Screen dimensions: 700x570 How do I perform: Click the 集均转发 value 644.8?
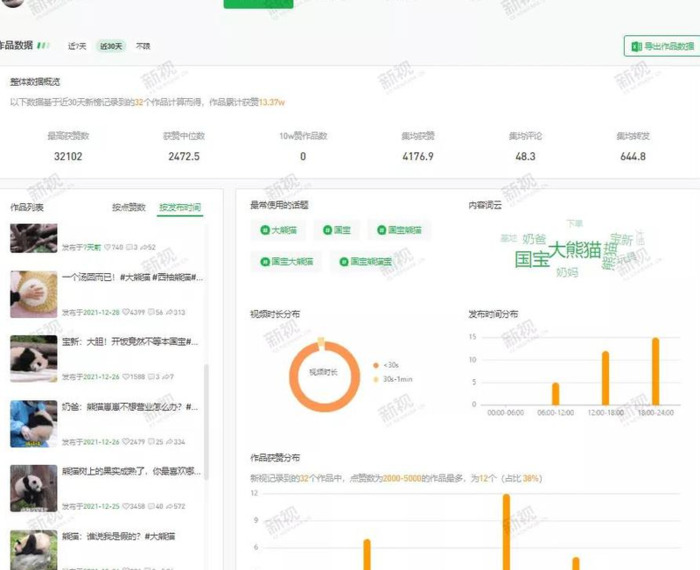click(x=633, y=156)
